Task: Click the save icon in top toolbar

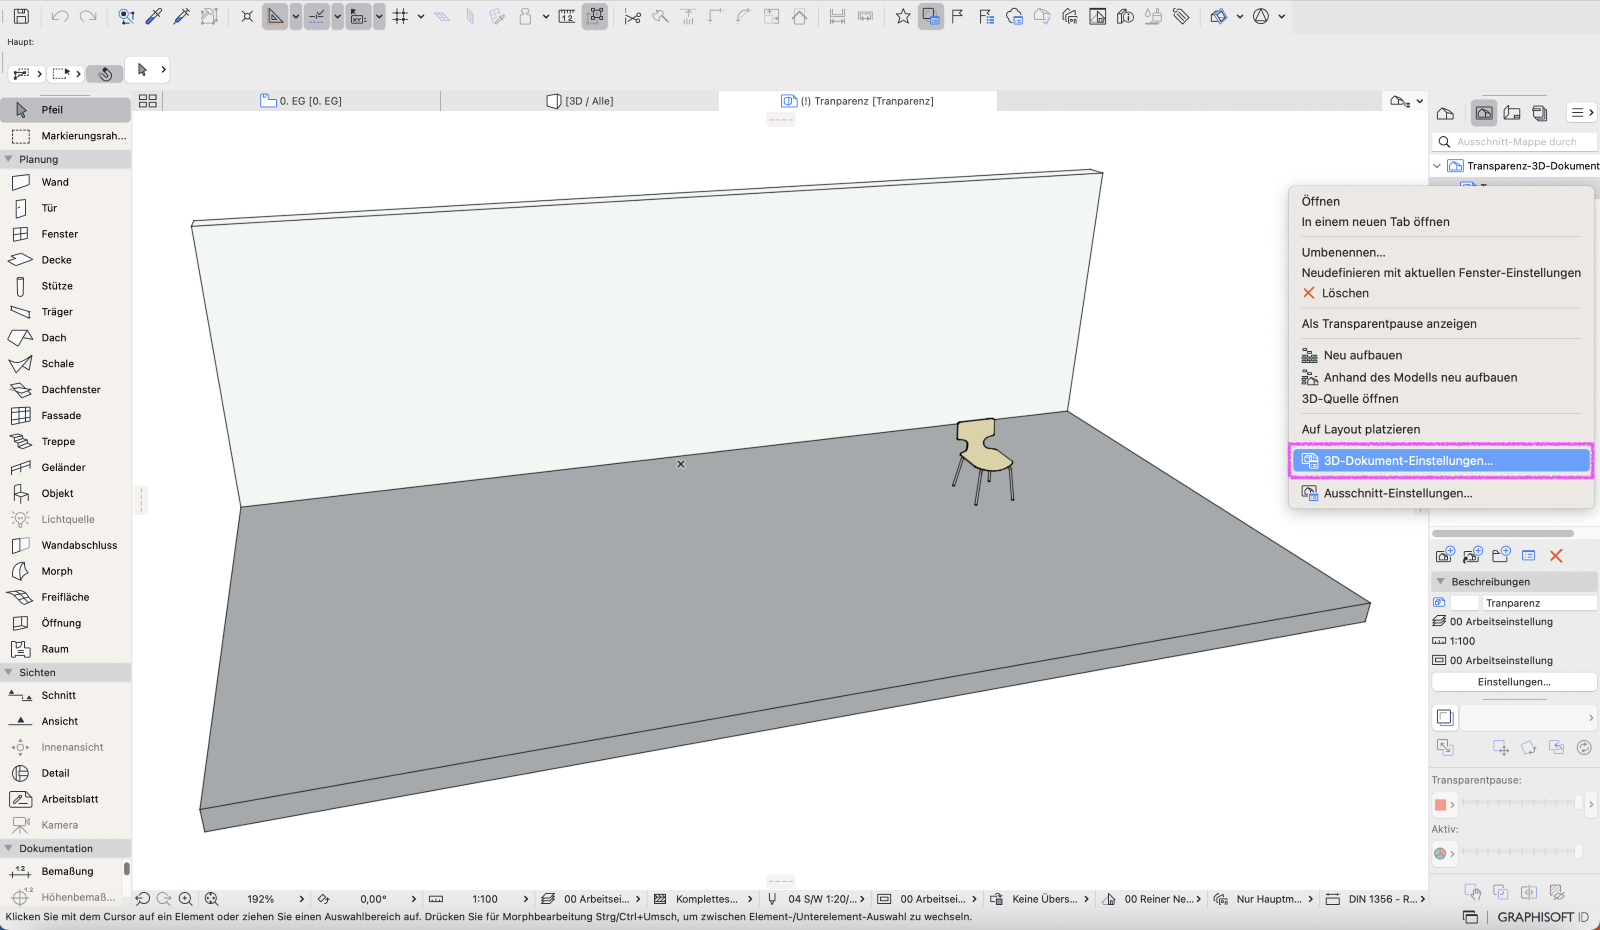Action: pyautogui.click(x=21, y=16)
